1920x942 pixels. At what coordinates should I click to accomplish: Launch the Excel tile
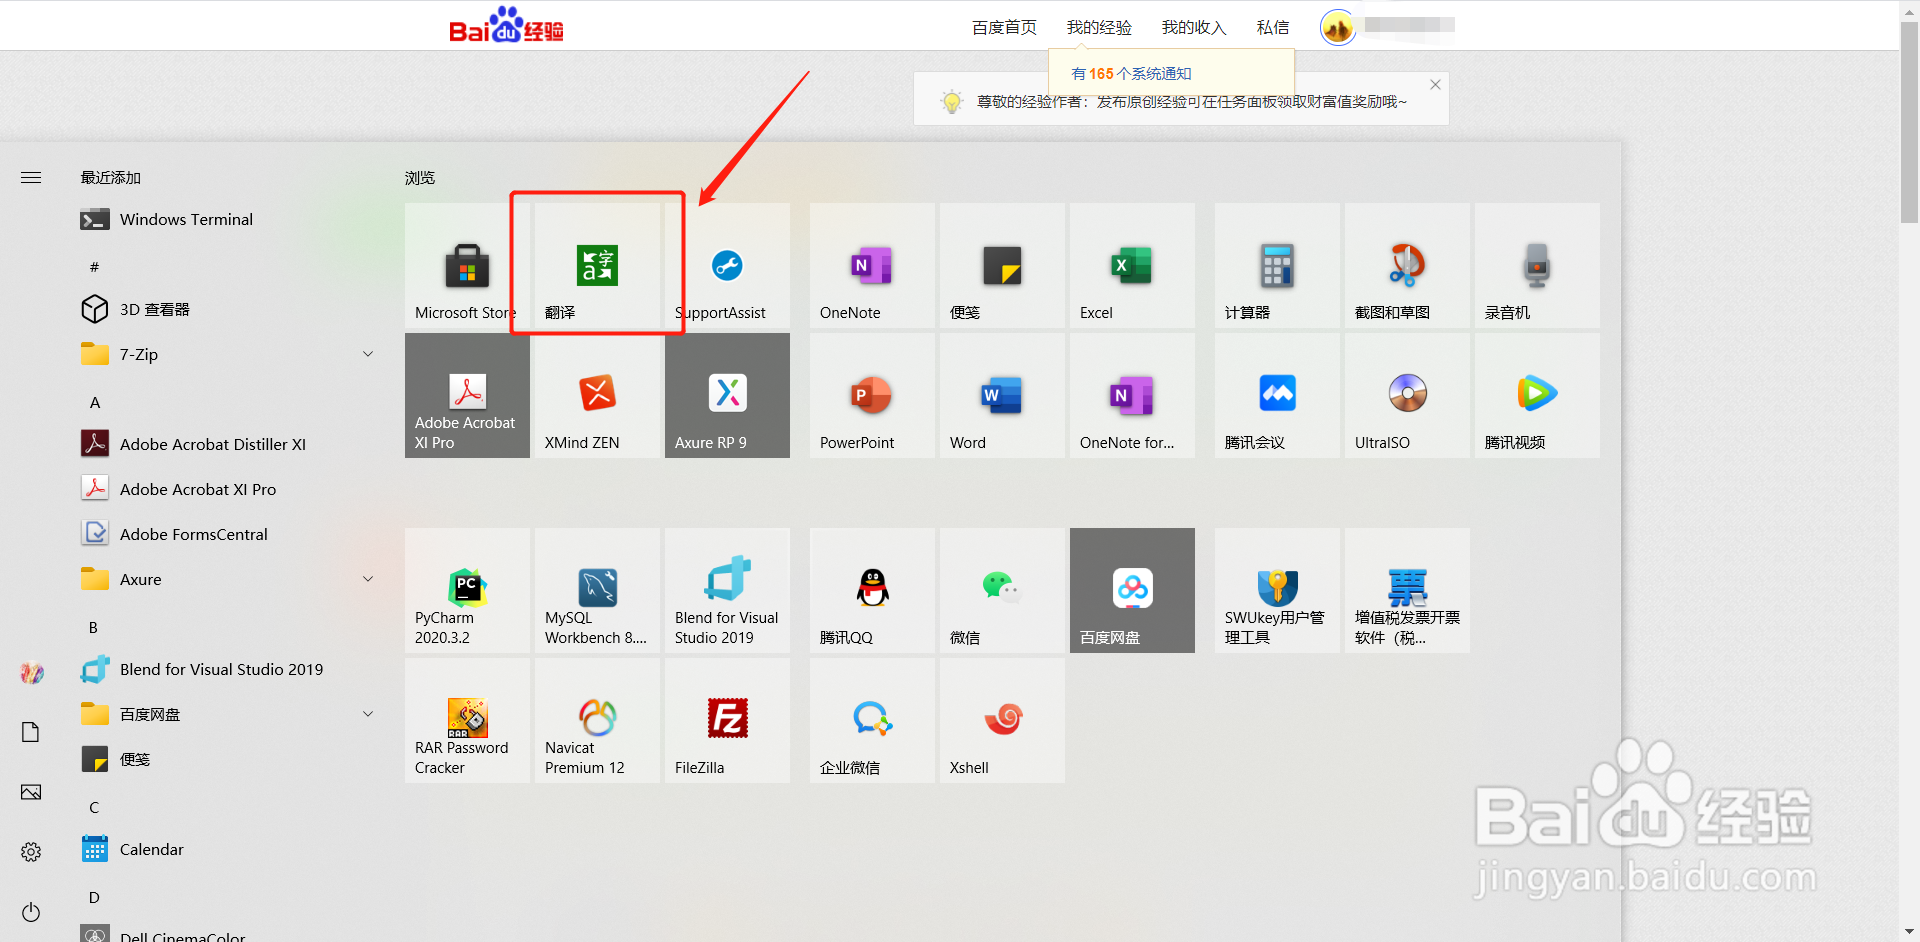coord(1132,266)
